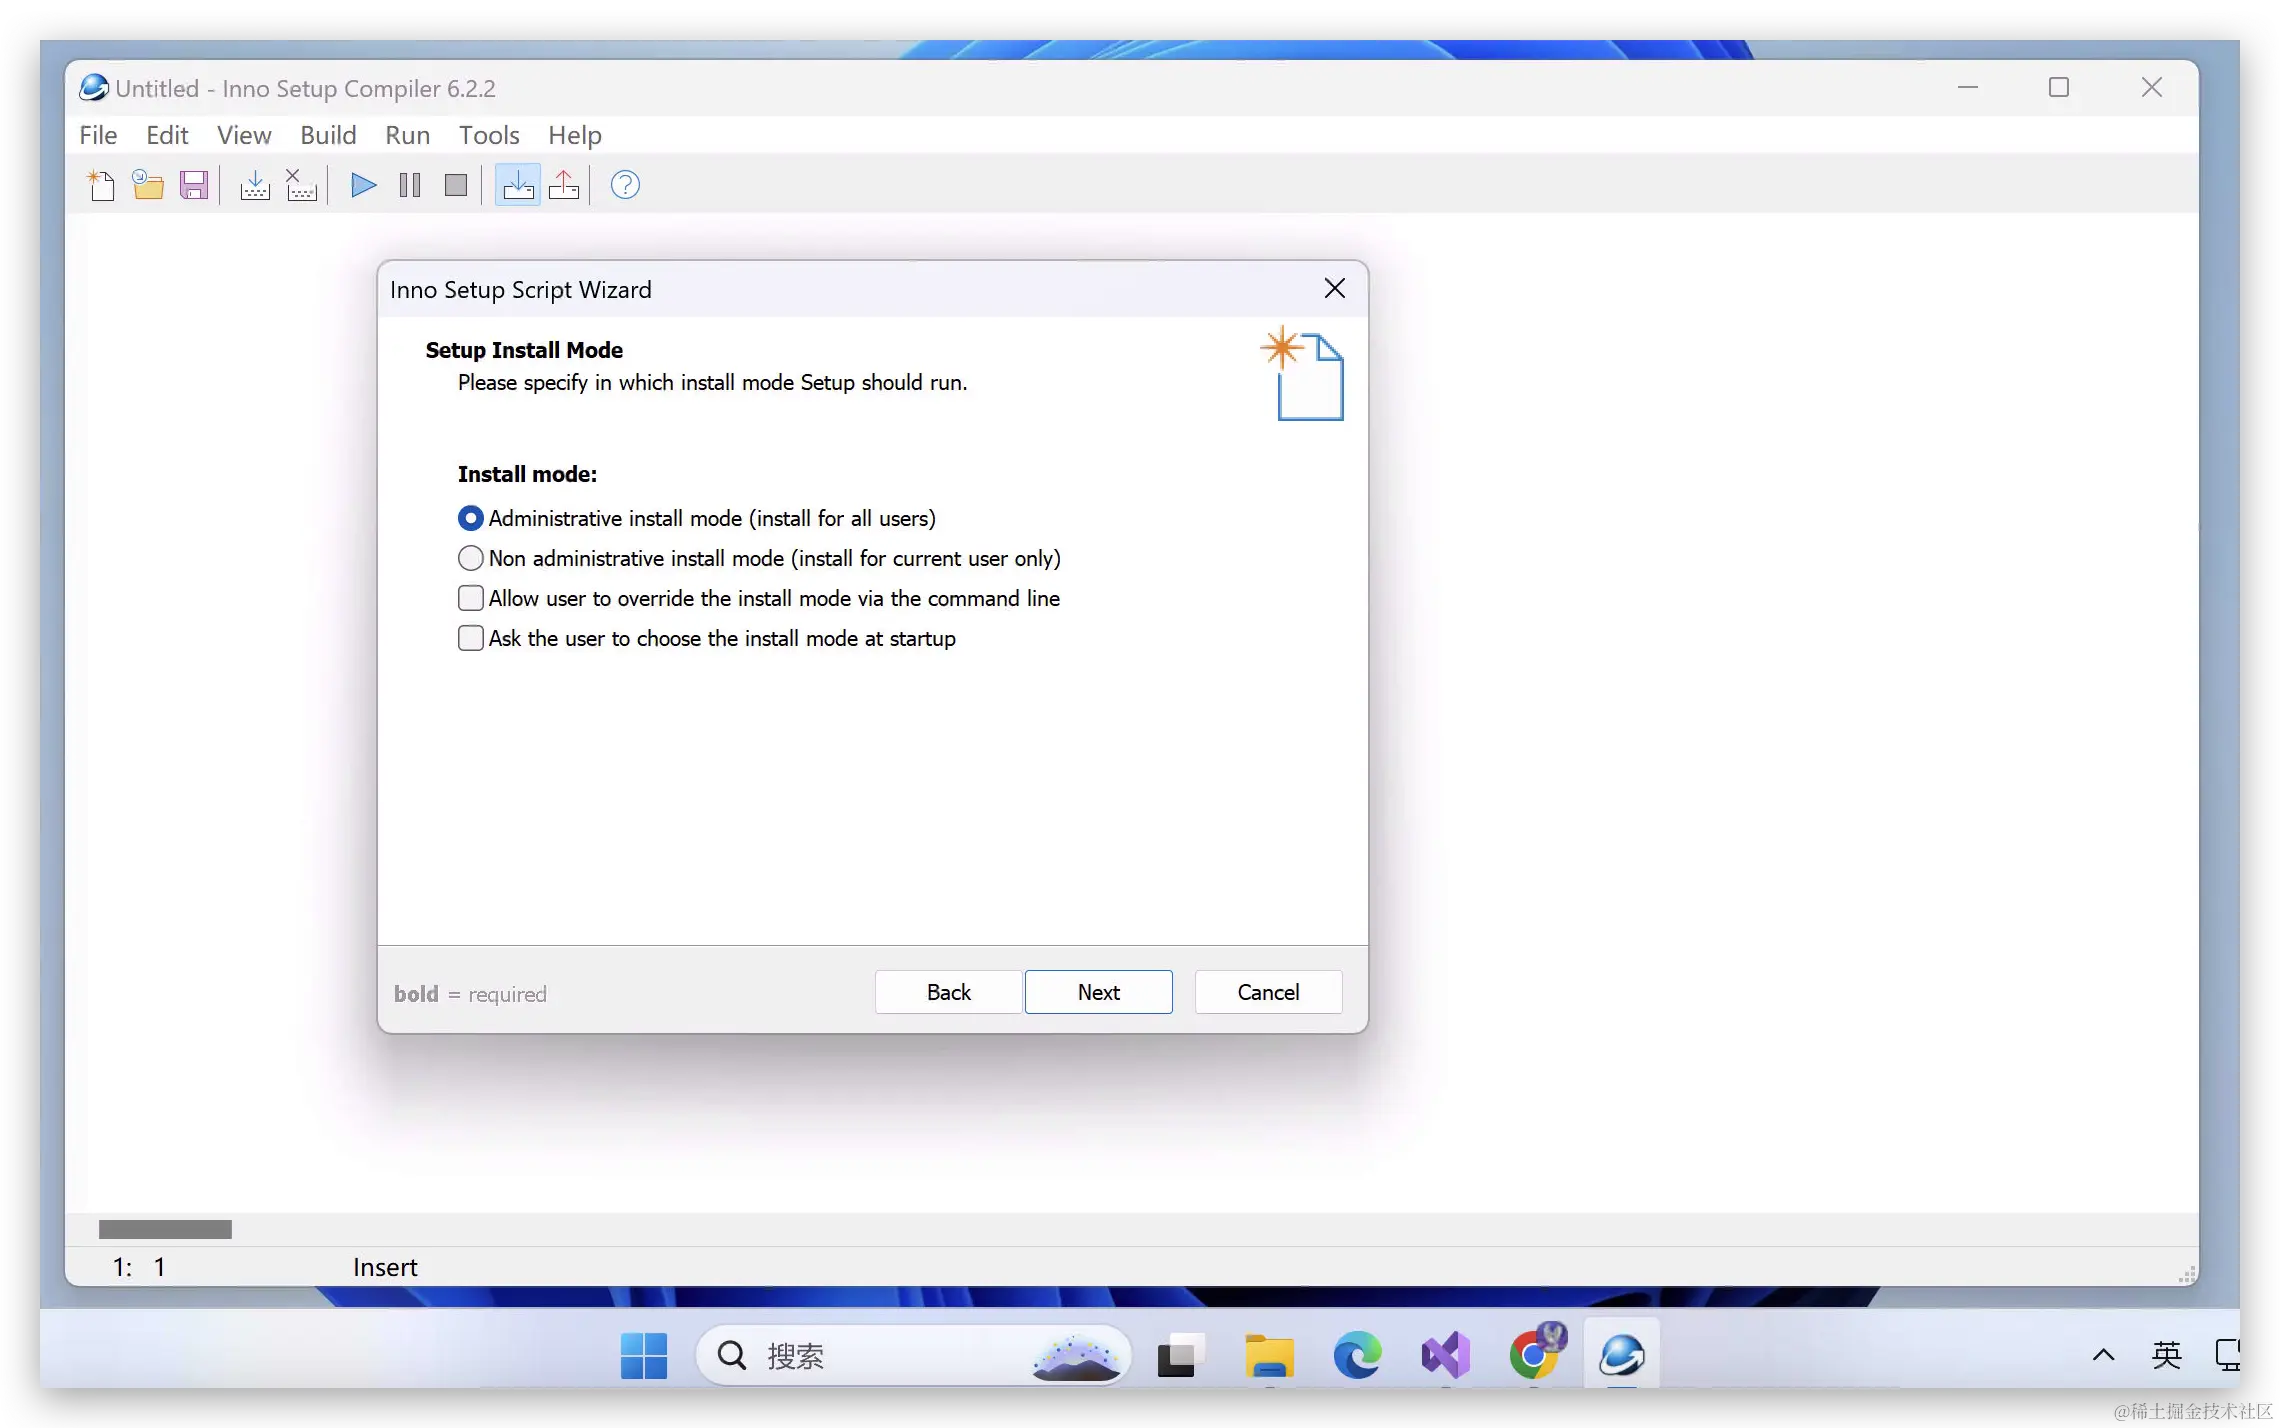
Task: Click the Open file folder icon
Action: point(148,185)
